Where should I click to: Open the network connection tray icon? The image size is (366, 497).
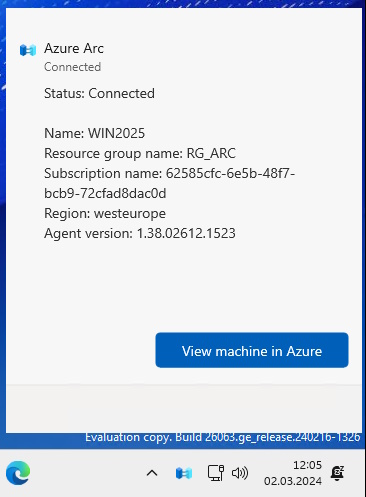tap(216, 473)
